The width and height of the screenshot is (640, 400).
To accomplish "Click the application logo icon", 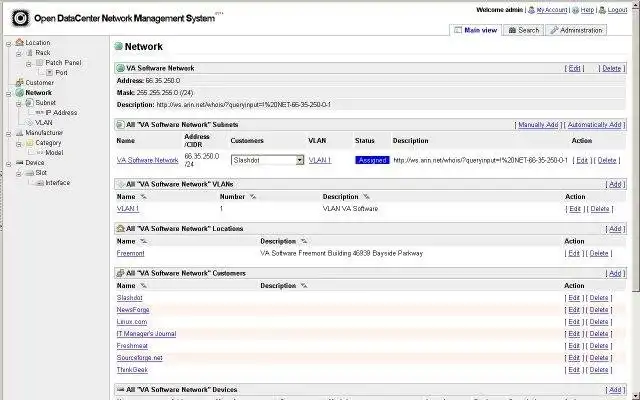I will [x=20, y=18].
